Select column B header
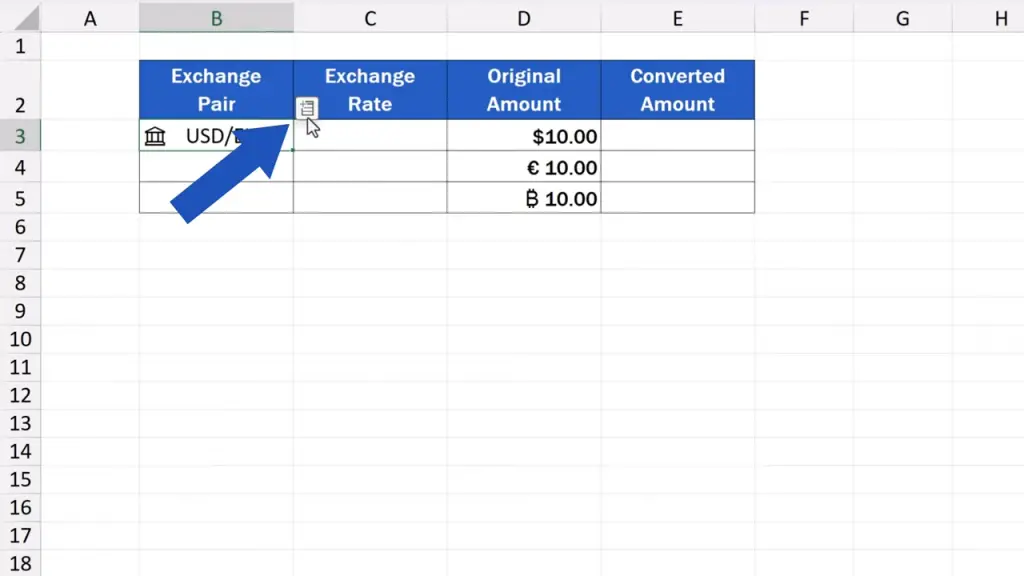Screen dimensions: 1024x576 [x=216, y=17]
